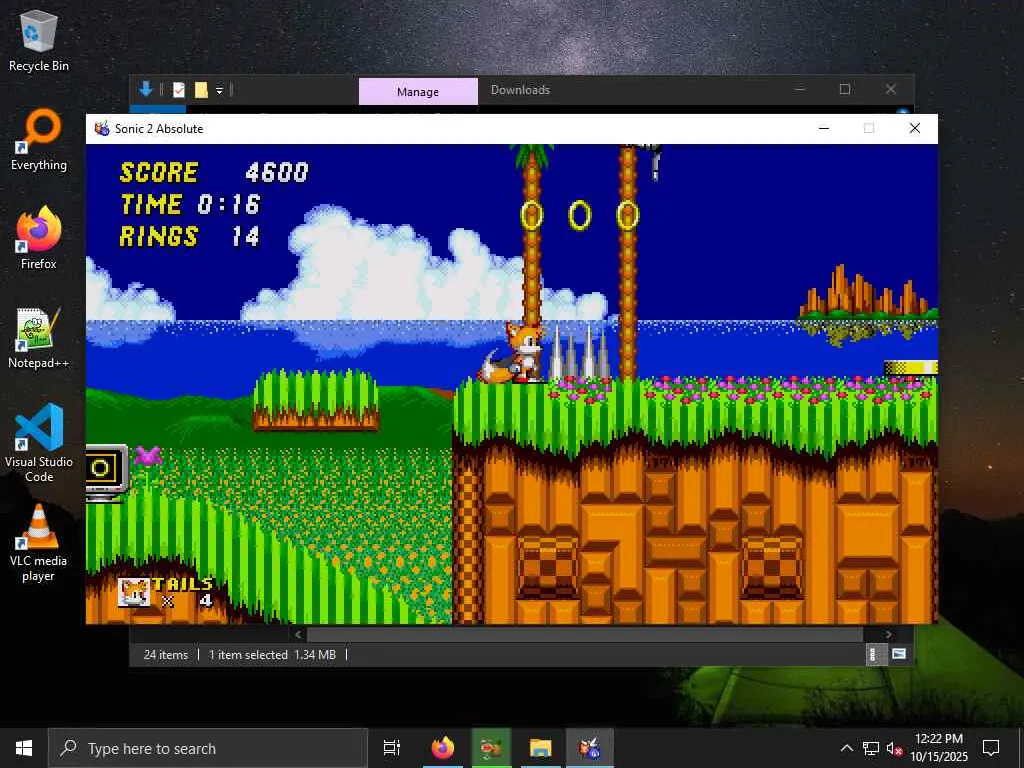Select the Notepad++ desktop shortcut
1024x768 pixels.
[39, 338]
